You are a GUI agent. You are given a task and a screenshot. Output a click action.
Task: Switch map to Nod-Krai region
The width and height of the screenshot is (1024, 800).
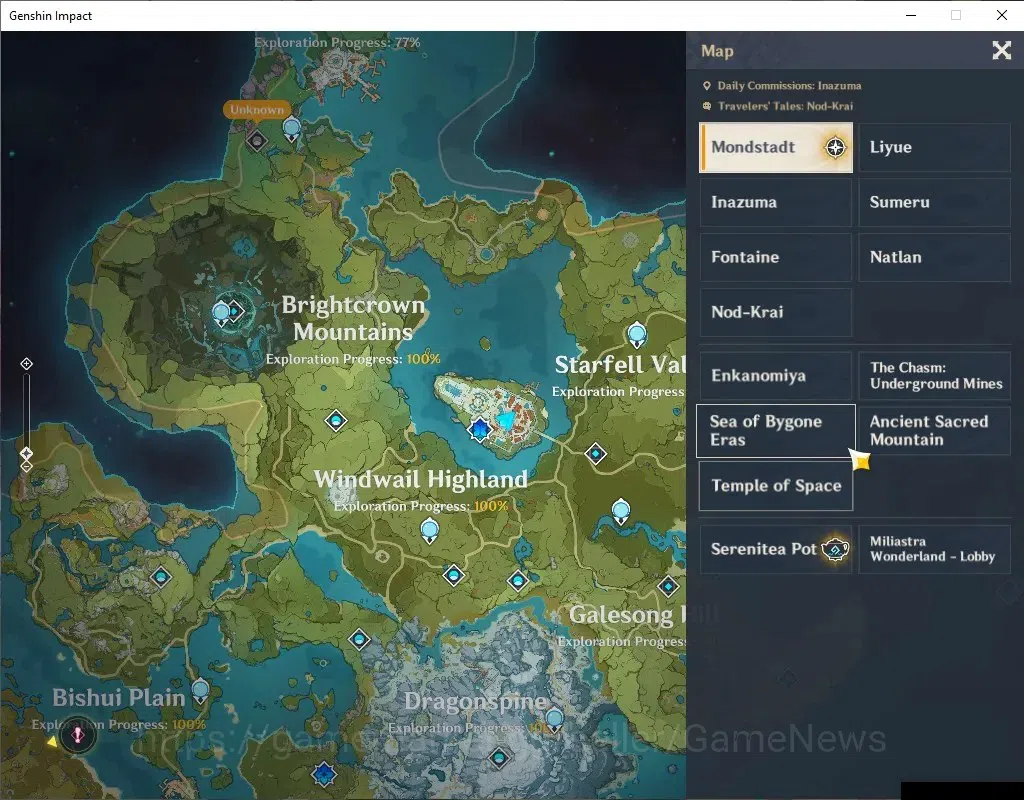776,312
